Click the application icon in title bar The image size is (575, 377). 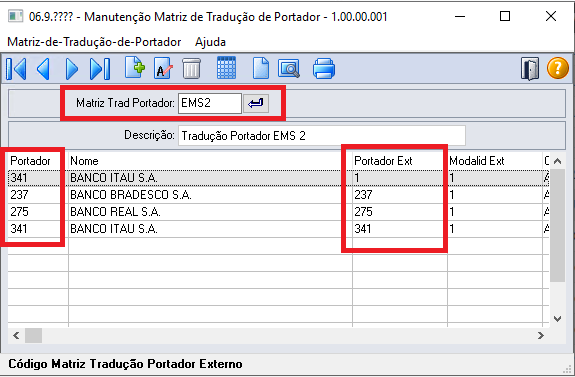(15, 17)
